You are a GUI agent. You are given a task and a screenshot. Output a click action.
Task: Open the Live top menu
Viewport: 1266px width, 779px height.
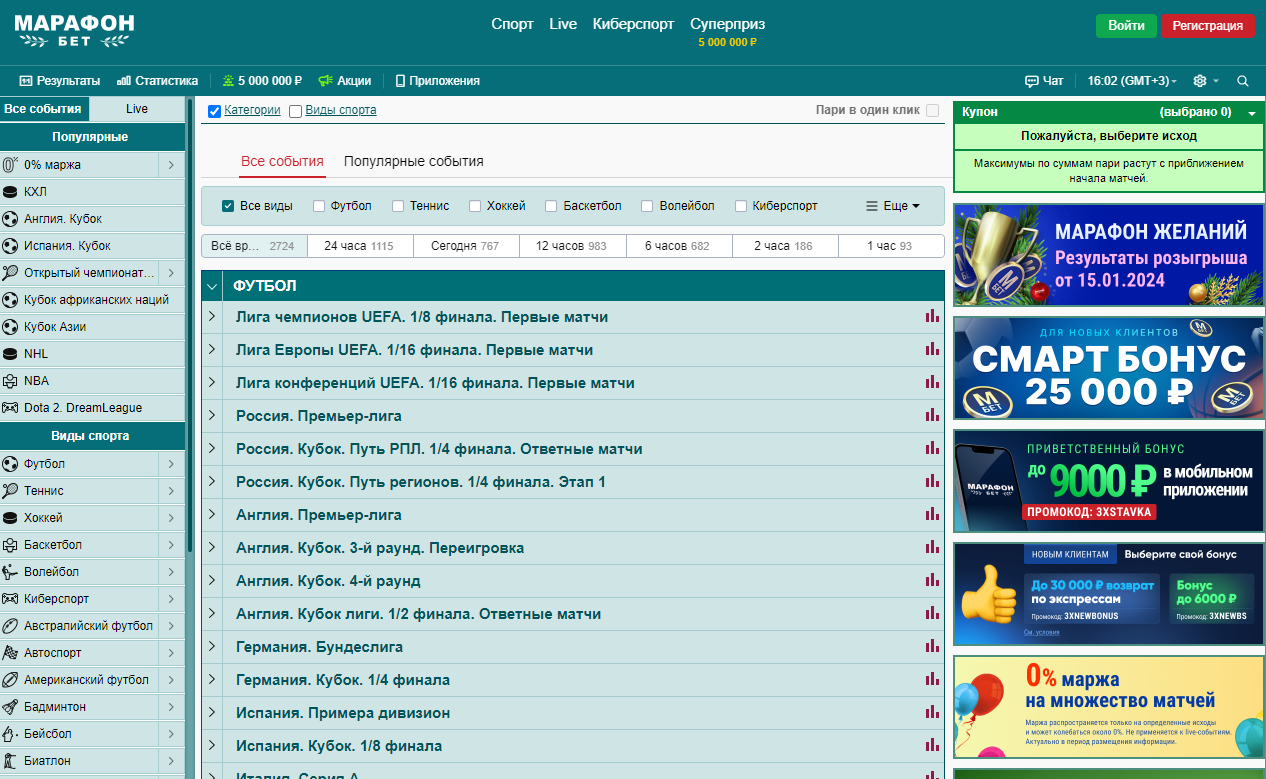coord(563,24)
